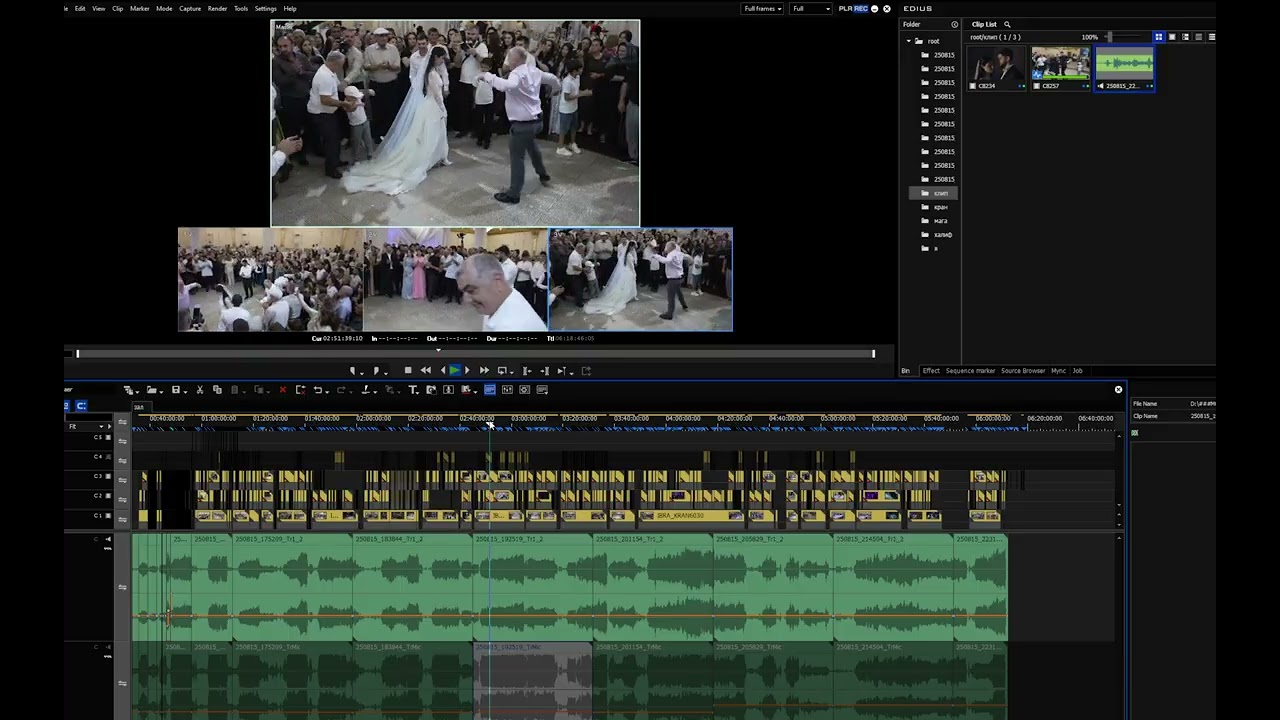Select the C8257 clip thumbnail in the bin

[x=1060, y=68]
